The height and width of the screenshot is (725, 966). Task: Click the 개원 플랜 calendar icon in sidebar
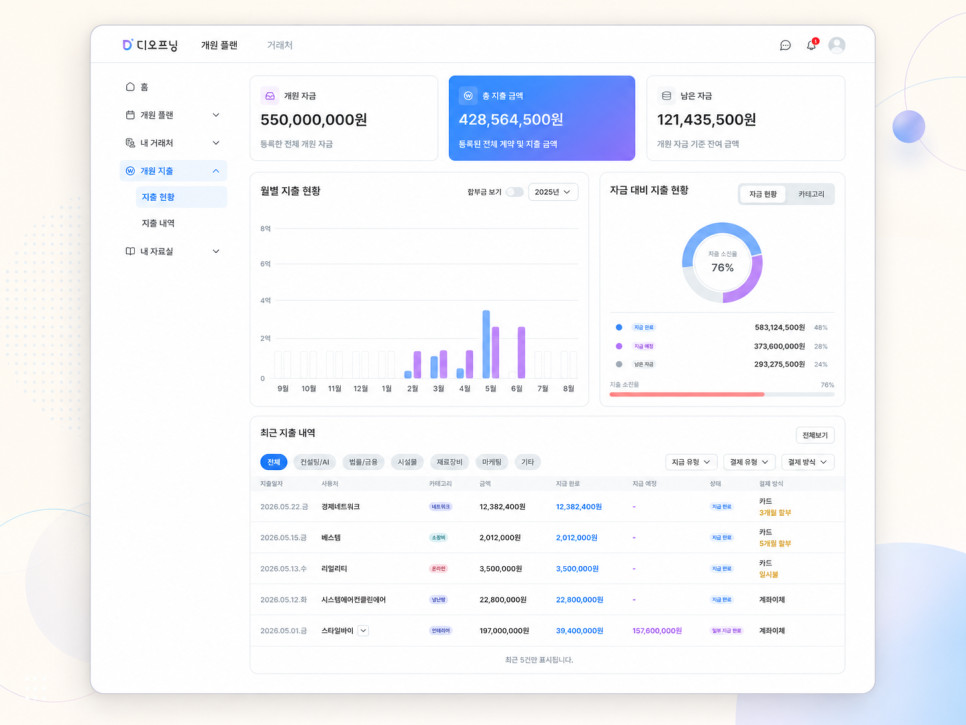130,115
